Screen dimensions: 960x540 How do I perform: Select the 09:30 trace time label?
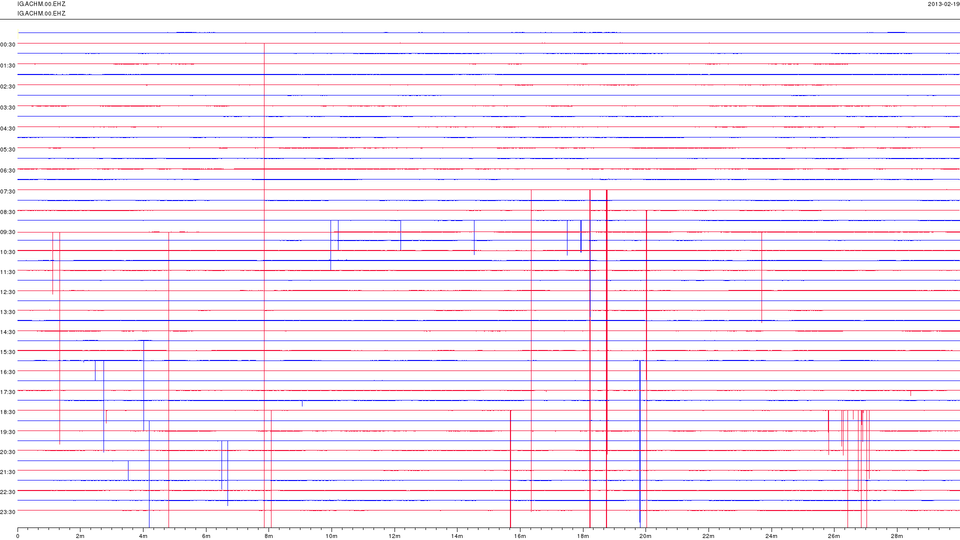(x=7, y=232)
